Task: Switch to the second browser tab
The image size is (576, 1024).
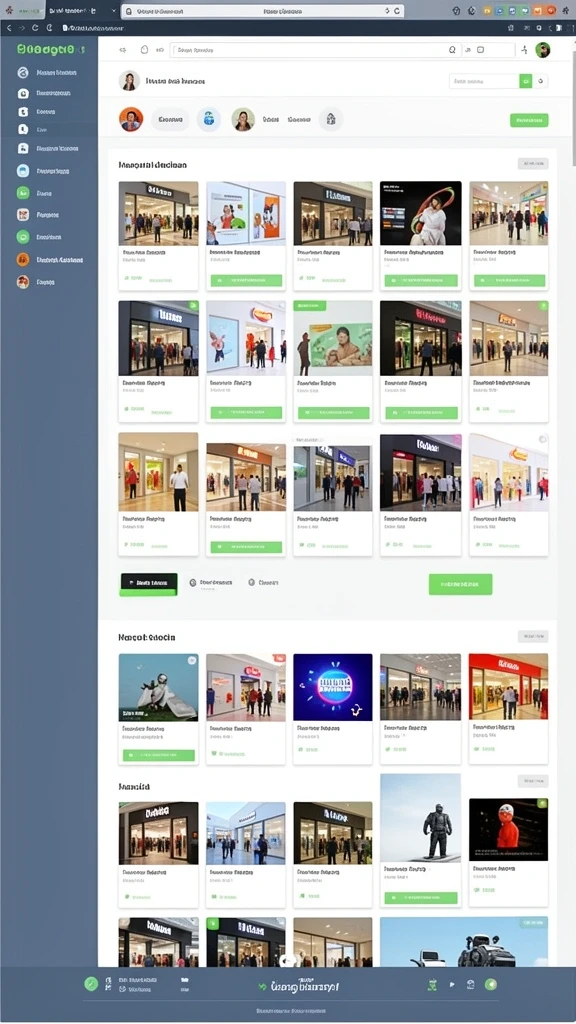Action: coord(80,11)
